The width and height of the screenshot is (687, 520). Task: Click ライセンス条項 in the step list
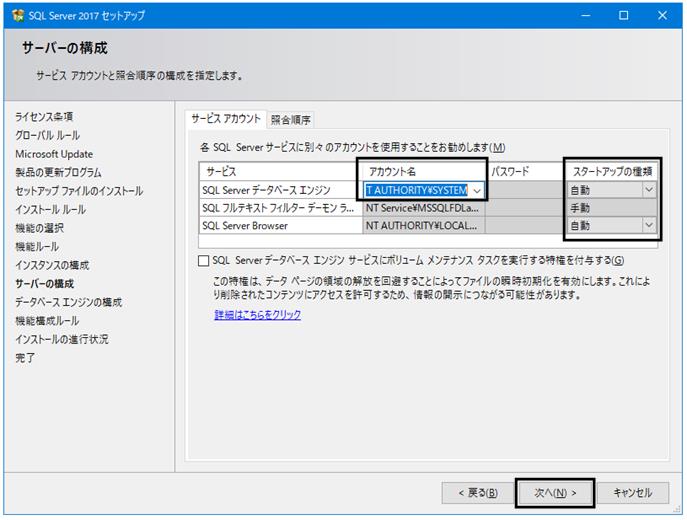(x=44, y=117)
